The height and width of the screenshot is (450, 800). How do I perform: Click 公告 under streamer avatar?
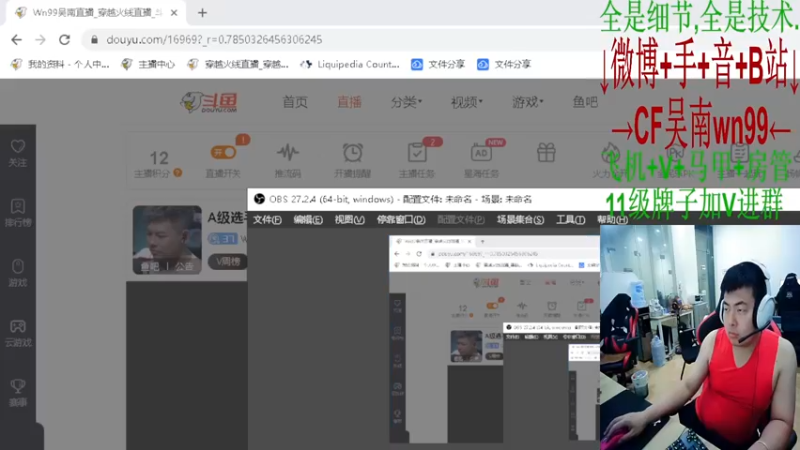coord(184,266)
